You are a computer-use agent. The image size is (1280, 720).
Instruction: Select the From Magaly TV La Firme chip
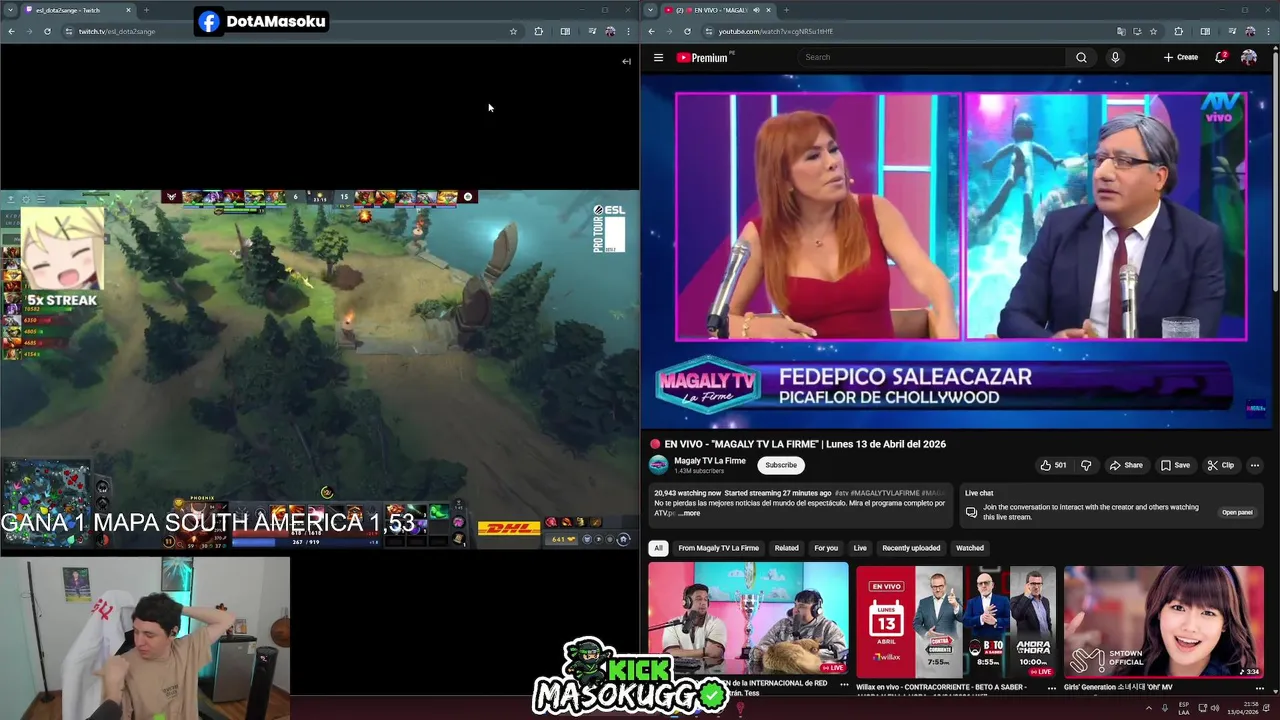[x=718, y=548]
